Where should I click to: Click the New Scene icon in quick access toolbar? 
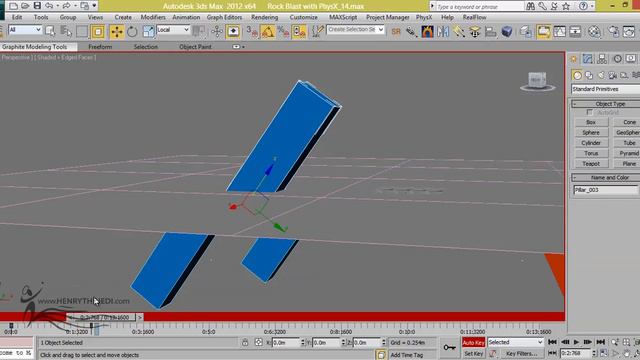pyautogui.click(x=13, y=6)
